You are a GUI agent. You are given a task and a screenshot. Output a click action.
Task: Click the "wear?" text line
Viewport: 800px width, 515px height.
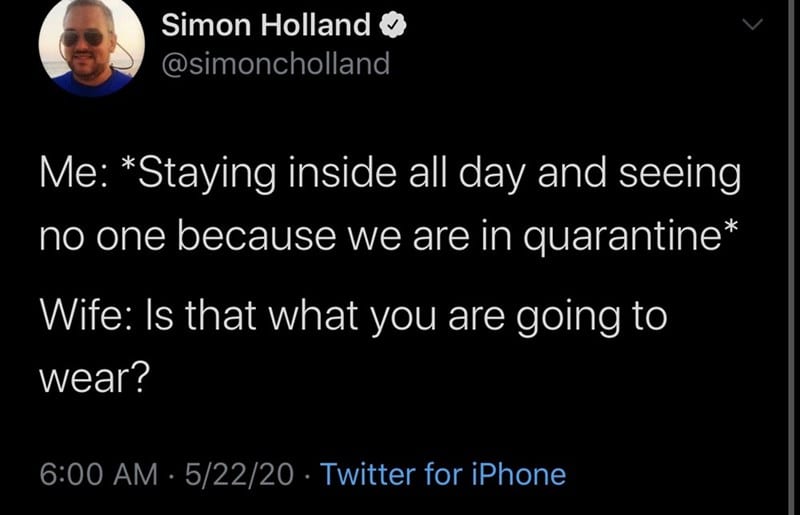[x=95, y=379]
